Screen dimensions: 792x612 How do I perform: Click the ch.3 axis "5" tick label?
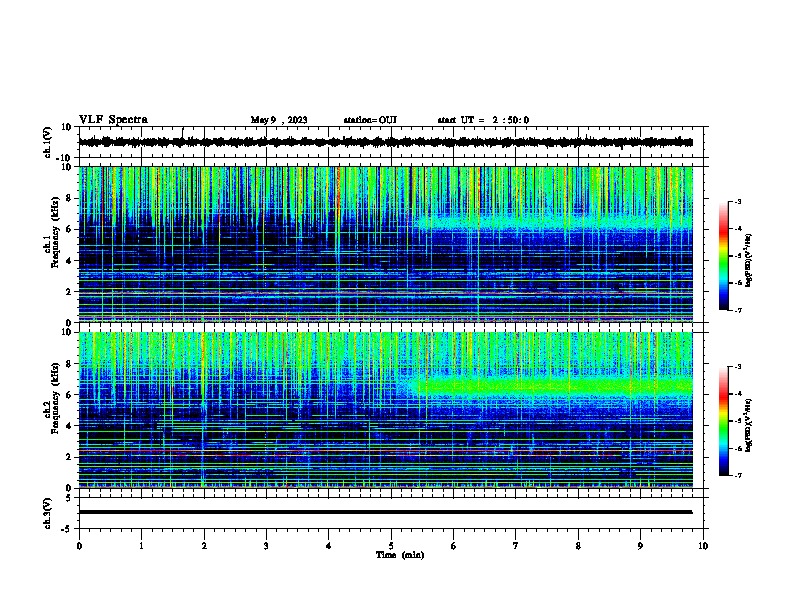point(70,498)
